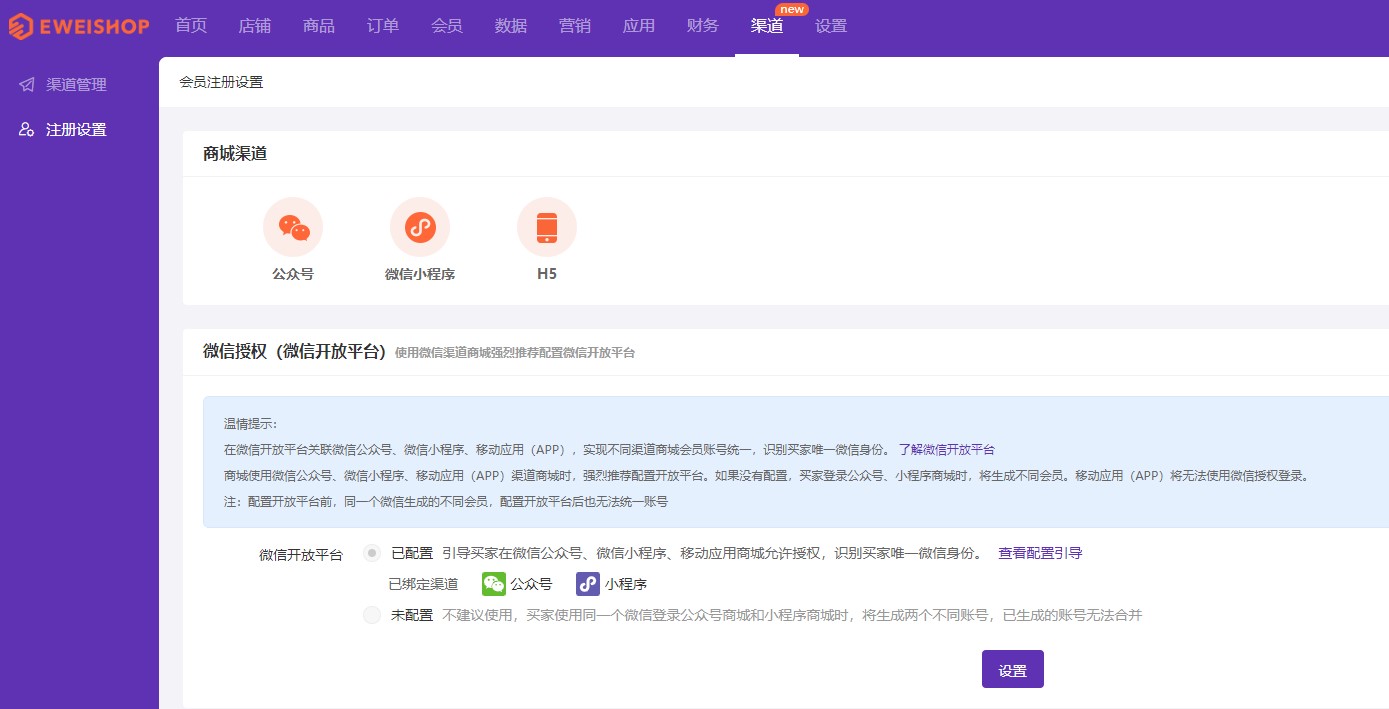Click the new badge above 渠道
The width and height of the screenshot is (1389, 709).
[x=792, y=9]
